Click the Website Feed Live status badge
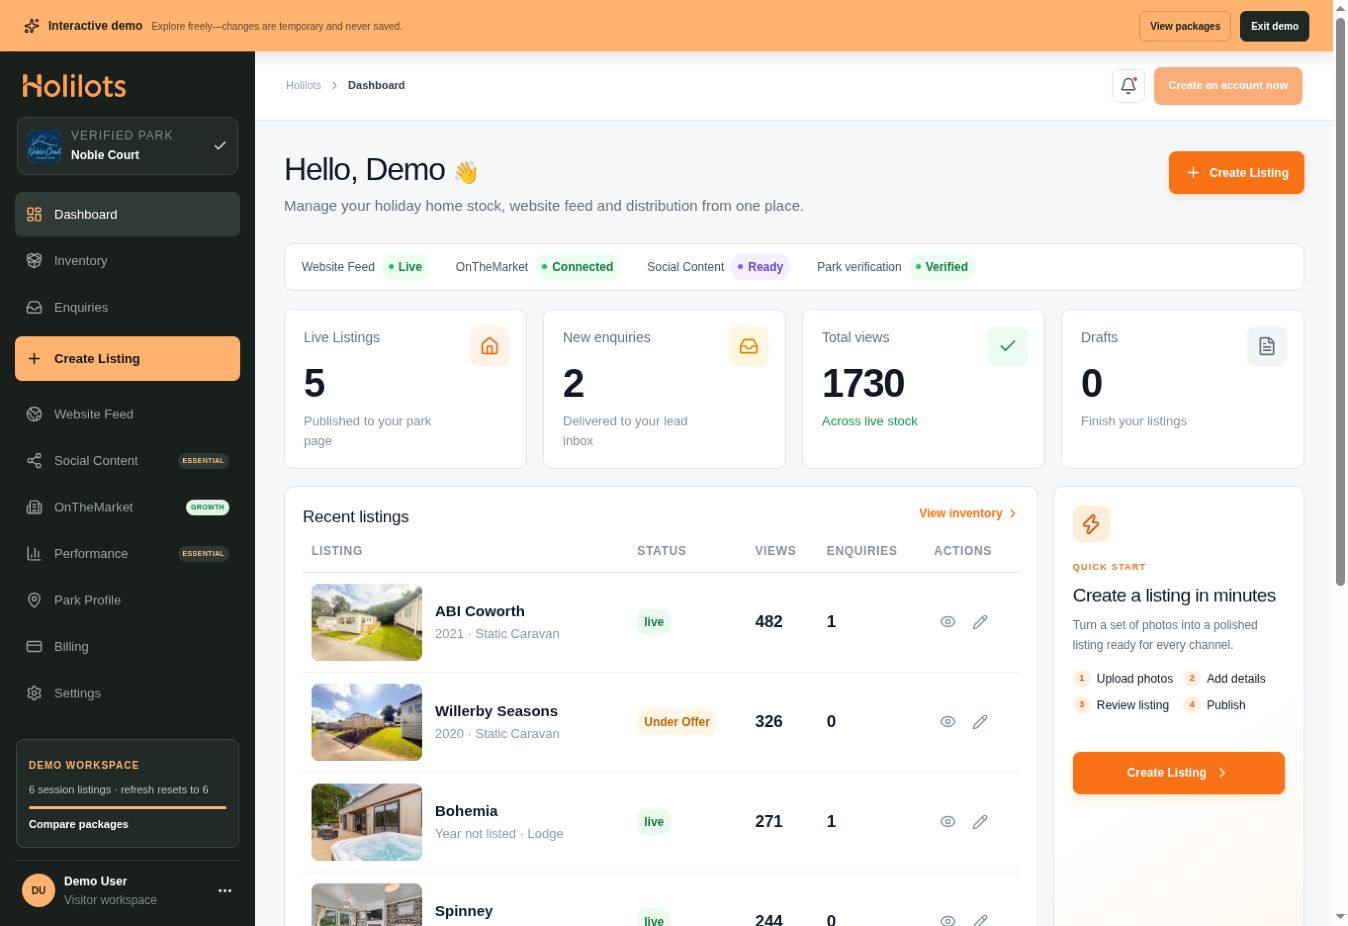The image size is (1348, 926). tap(406, 267)
